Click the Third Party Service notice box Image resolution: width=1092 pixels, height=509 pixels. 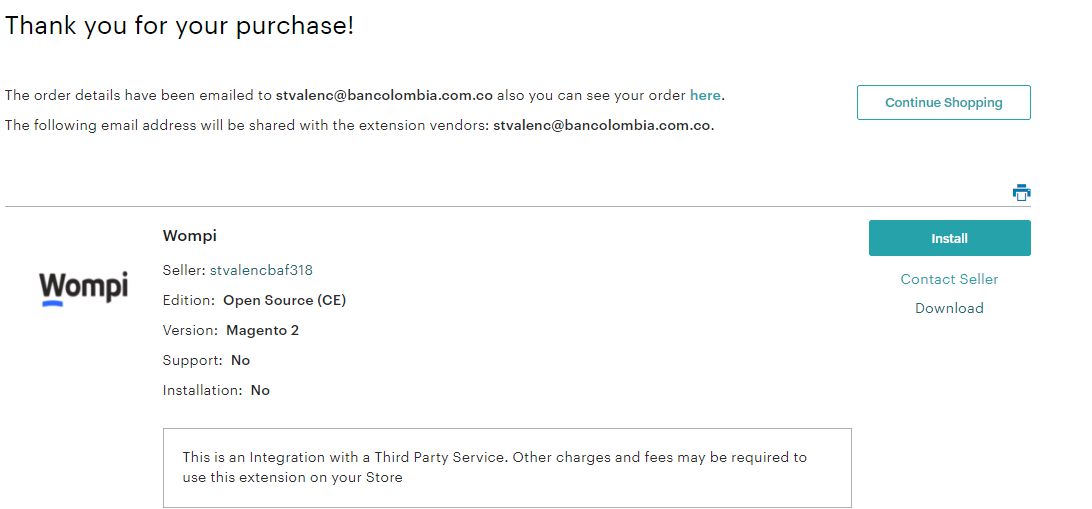[x=507, y=468]
